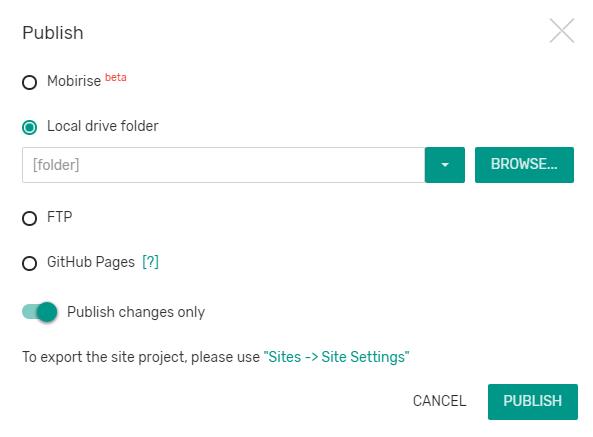Click the CANCEL button
The height and width of the screenshot is (437, 593).
pos(439,401)
